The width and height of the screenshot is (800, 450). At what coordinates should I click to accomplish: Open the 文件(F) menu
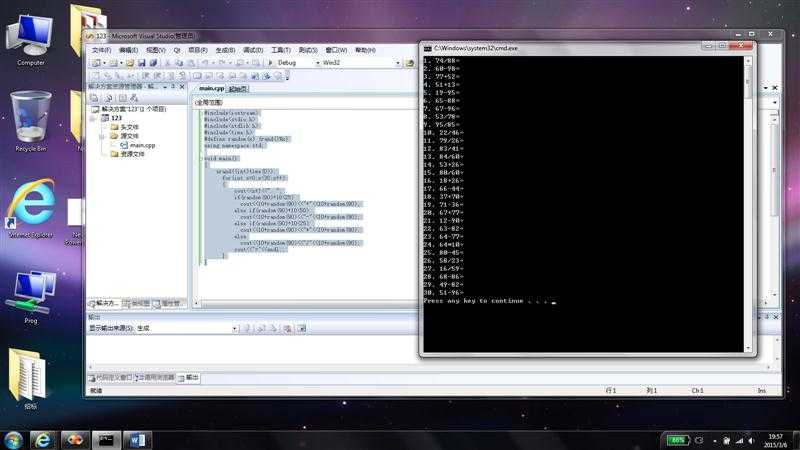(x=102, y=50)
